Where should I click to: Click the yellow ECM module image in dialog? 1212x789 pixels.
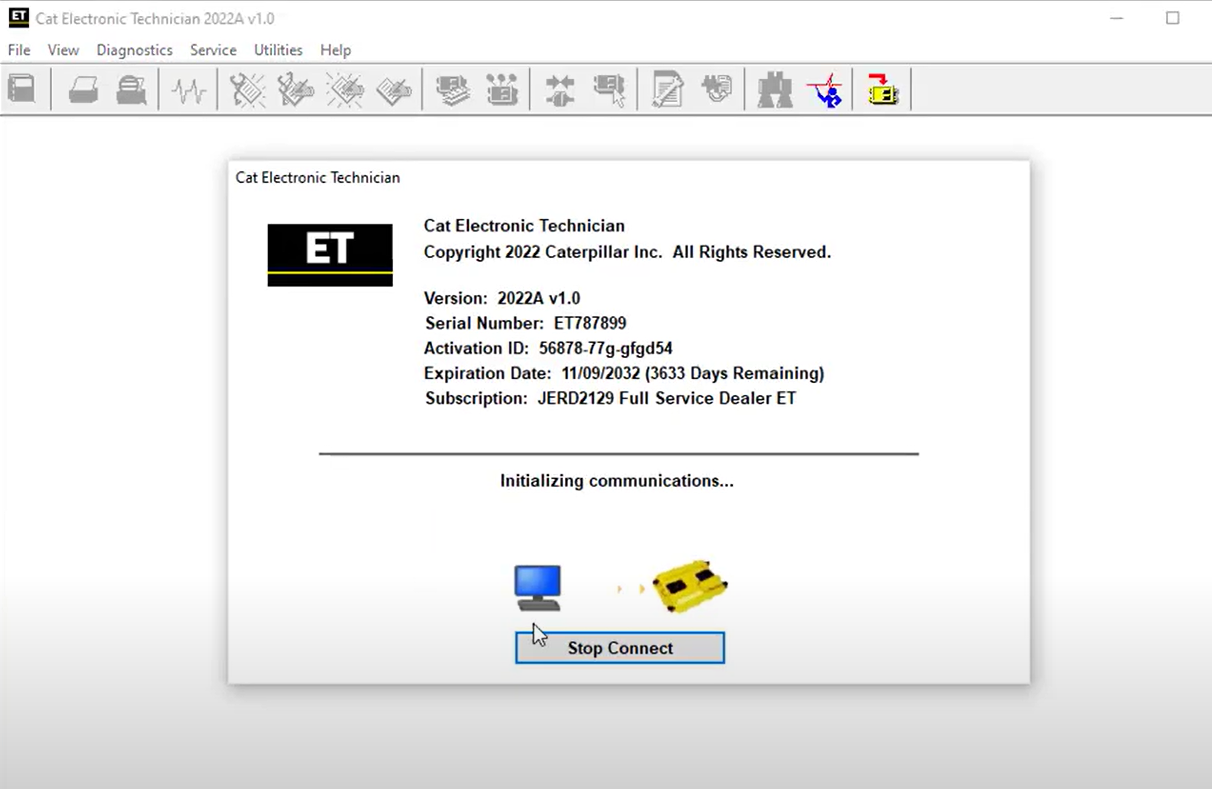click(x=689, y=586)
